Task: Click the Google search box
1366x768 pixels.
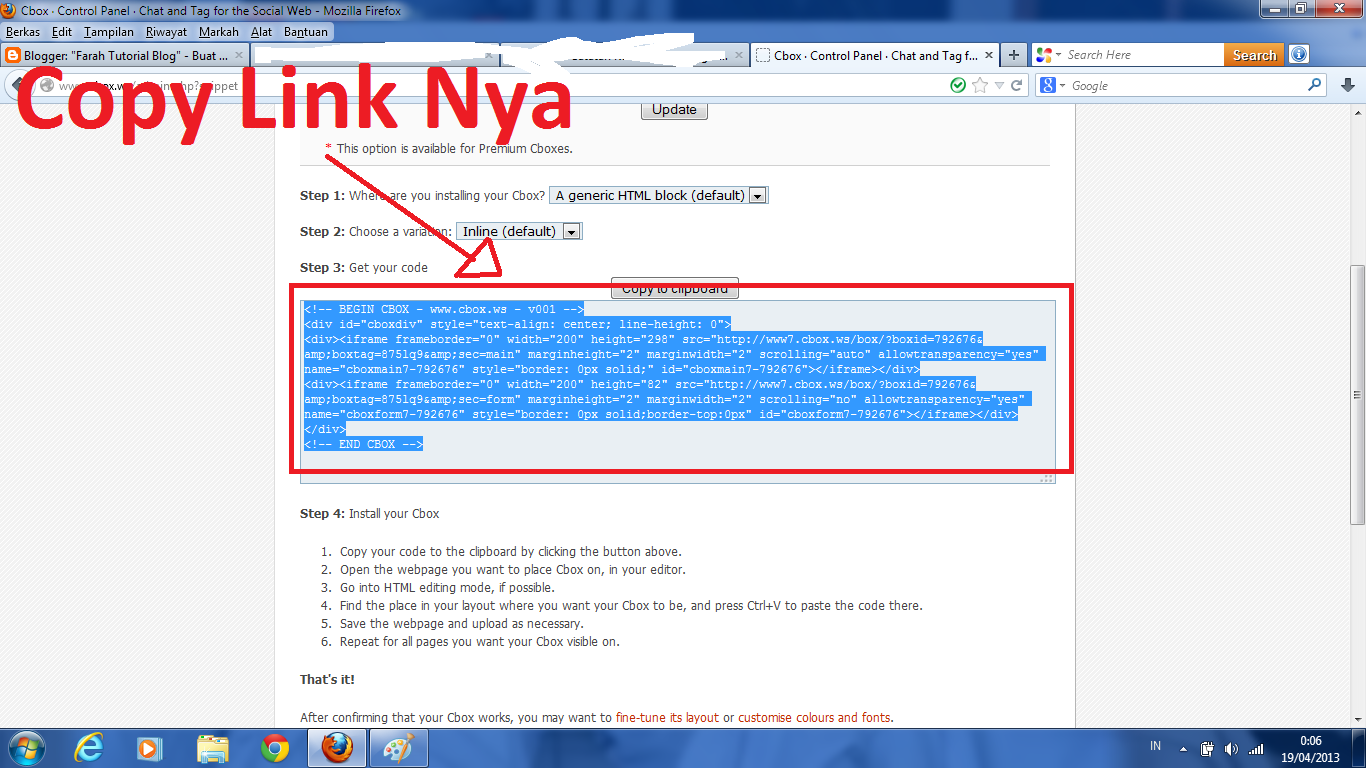Action: (x=1188, y=86)
